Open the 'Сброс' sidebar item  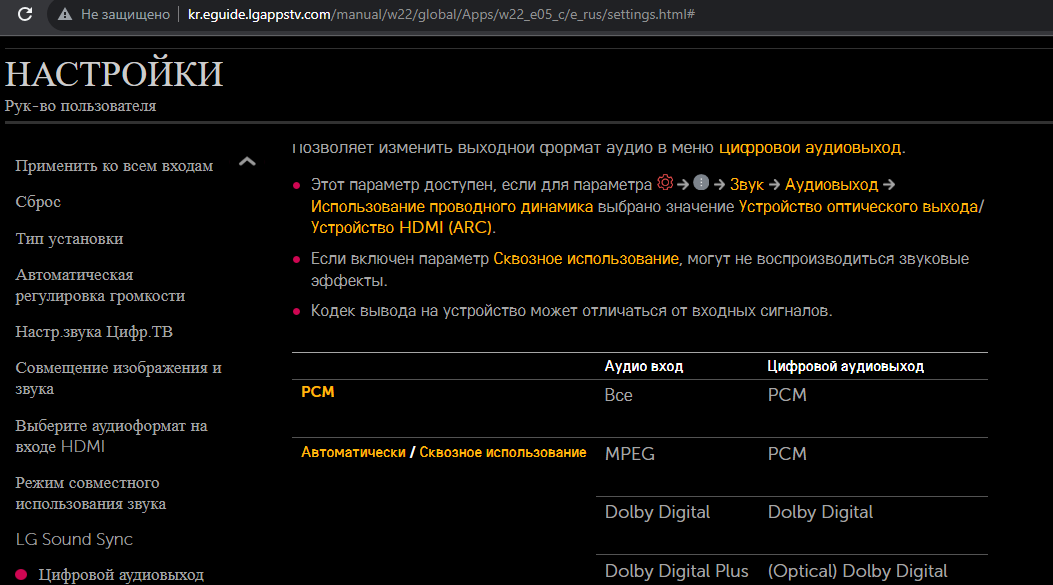38,202
